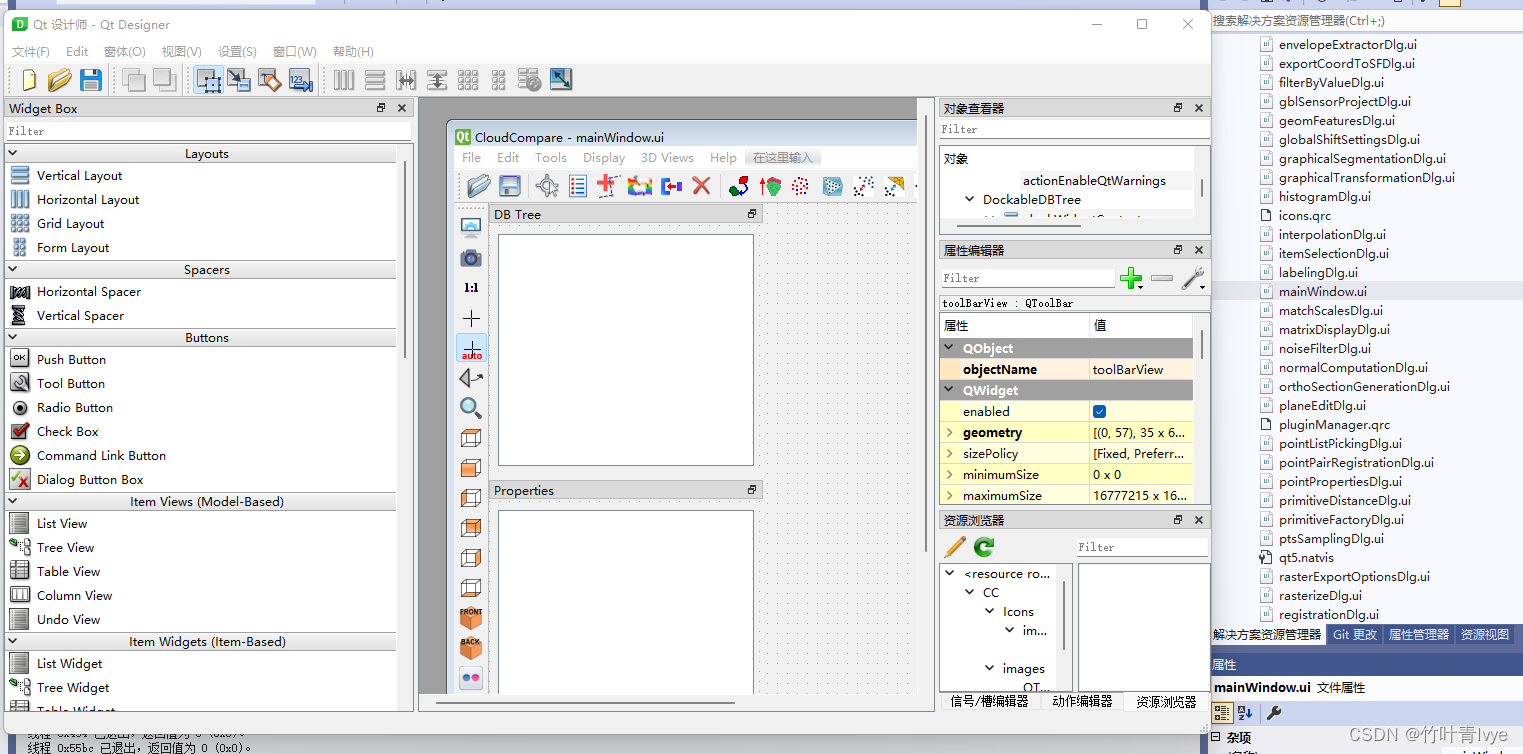Switch to the 属性管理器 tab in Visual Studio
This screenshot has height=754, width=1523.
click(1418, 635)
